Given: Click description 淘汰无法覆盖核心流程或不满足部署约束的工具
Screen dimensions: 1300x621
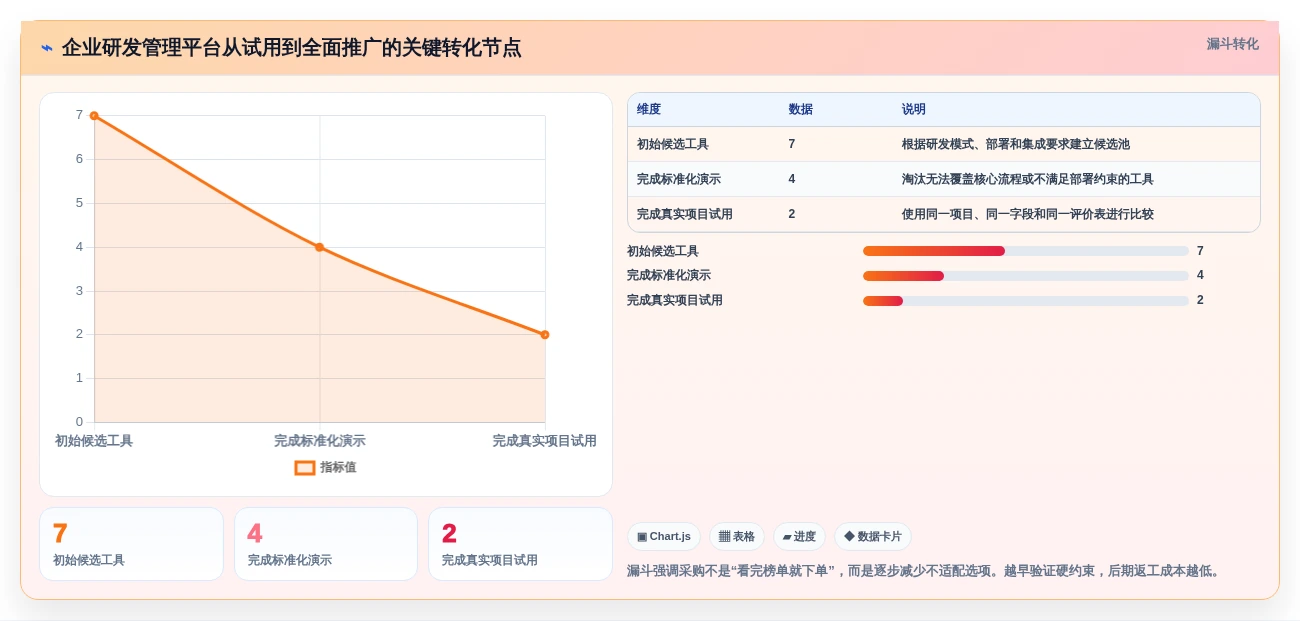Looking at the screenshot, I should (x=1028, y=180).
